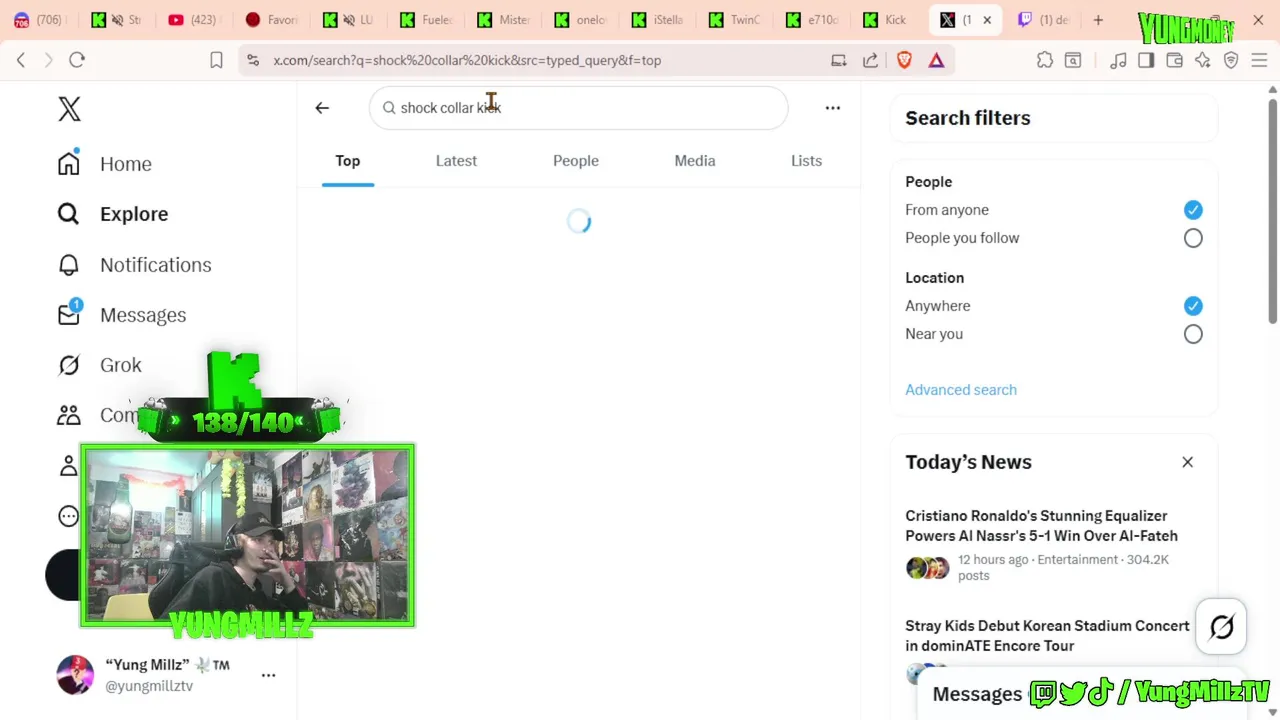Image resolution: width=1280 pixels, height=720 pixels.
Task: Click the Notifications label
Action: coord(156,265)
